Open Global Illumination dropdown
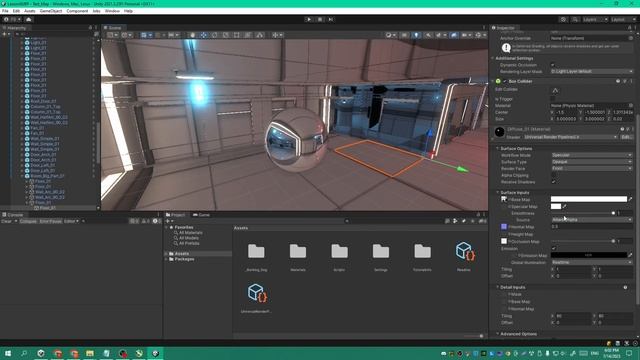The image size is (640, 360). click(x=591, y=262)
